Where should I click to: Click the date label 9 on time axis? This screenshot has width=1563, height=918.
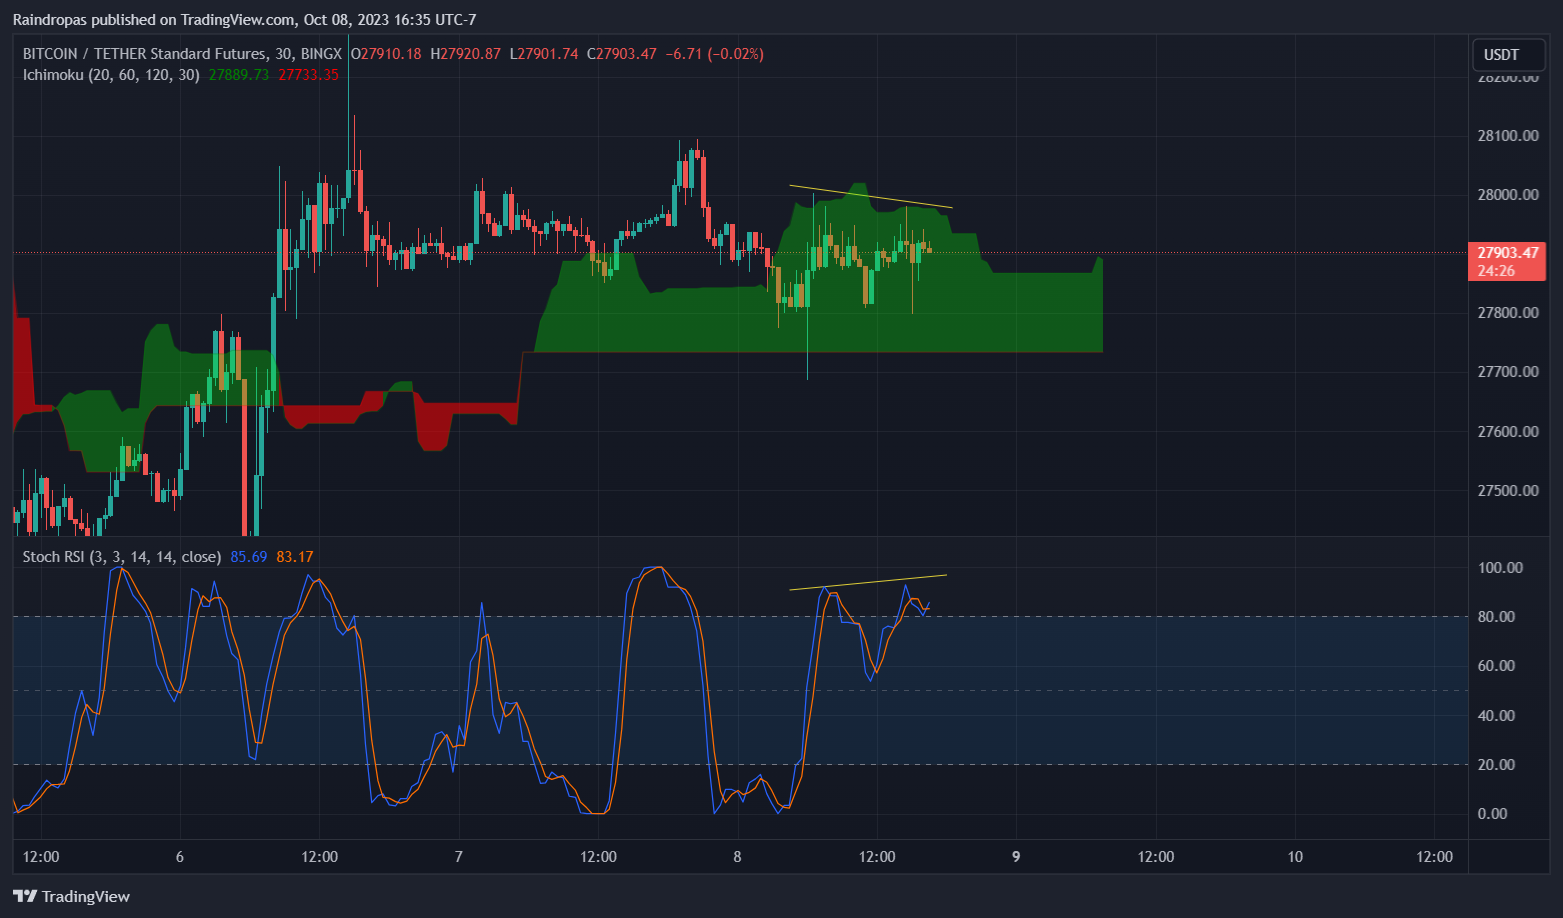(x=1016, y=856)
